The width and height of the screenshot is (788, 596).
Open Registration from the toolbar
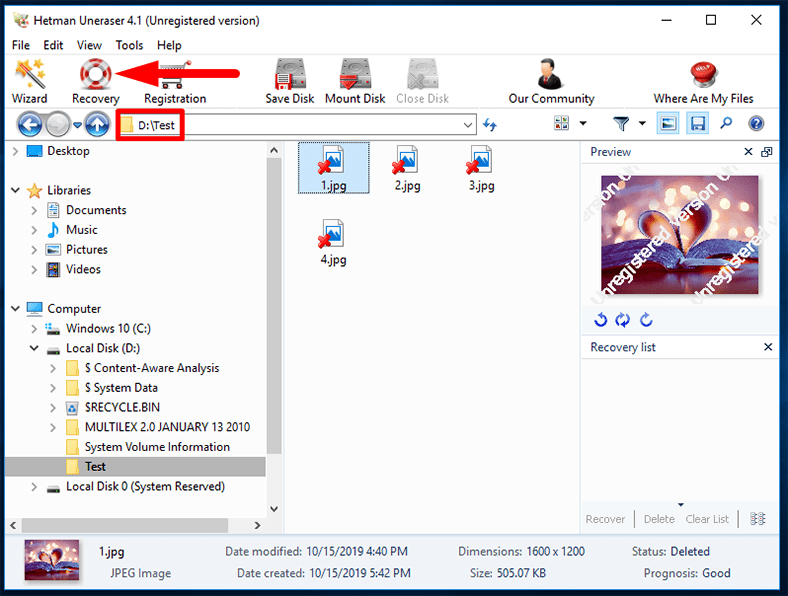175,81
